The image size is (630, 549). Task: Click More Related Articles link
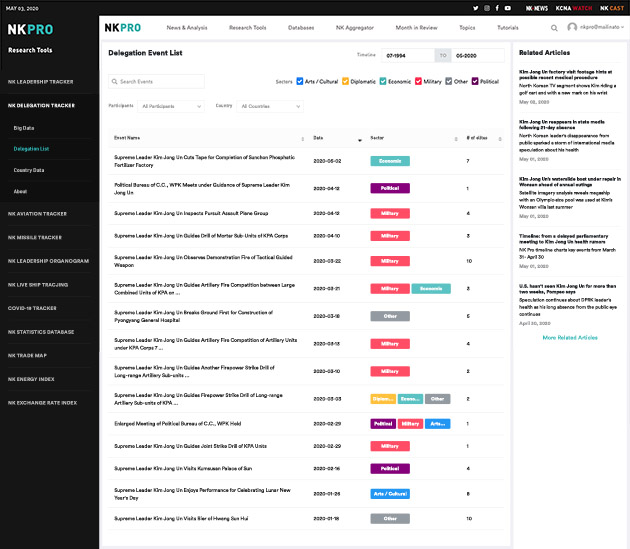click(570, 338)
